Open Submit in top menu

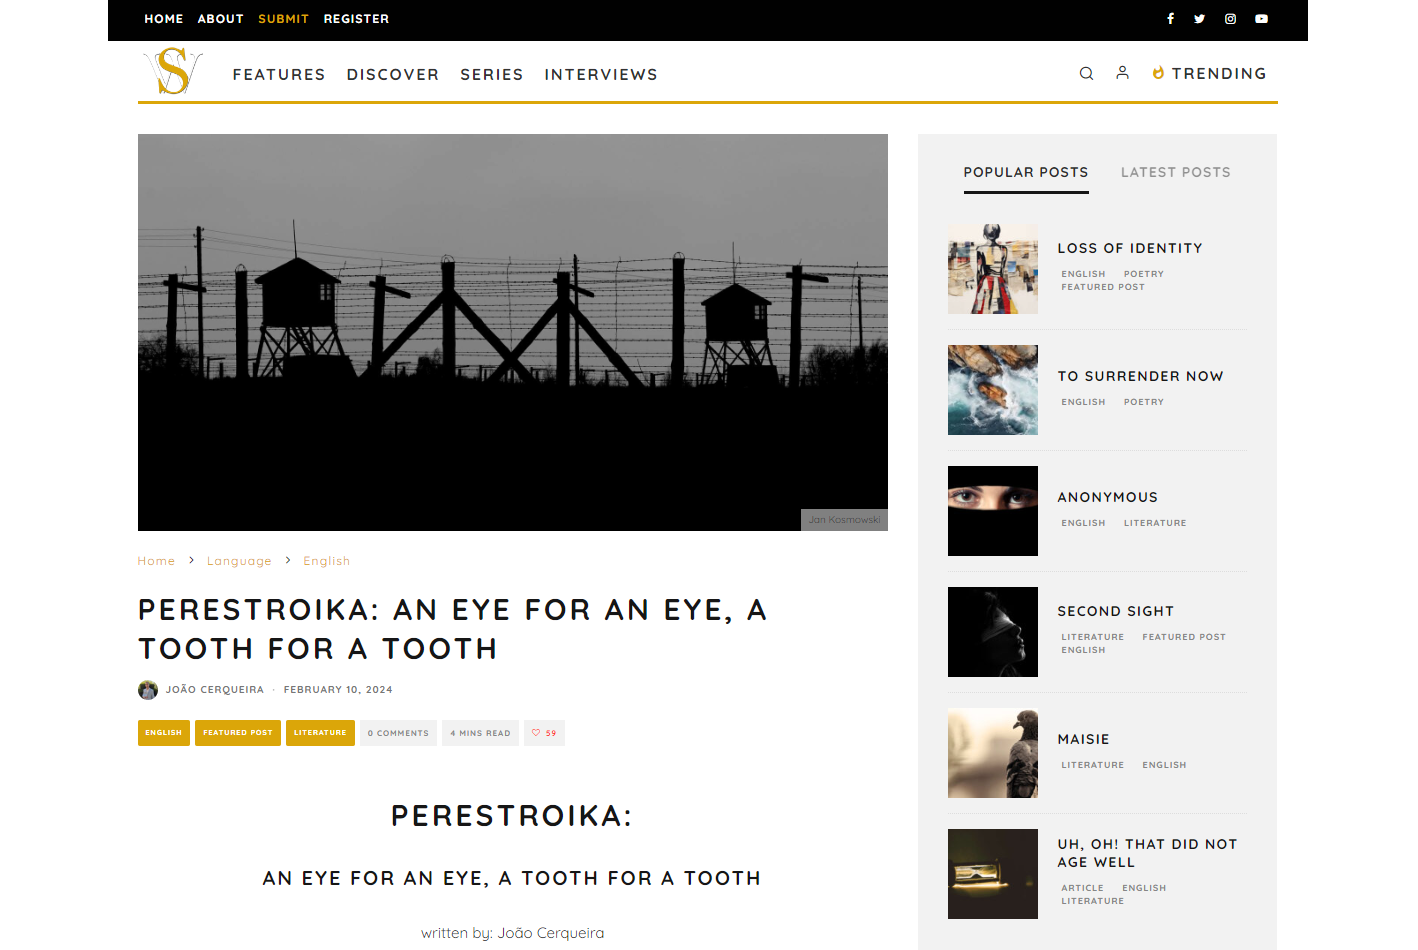pos(284,19)
